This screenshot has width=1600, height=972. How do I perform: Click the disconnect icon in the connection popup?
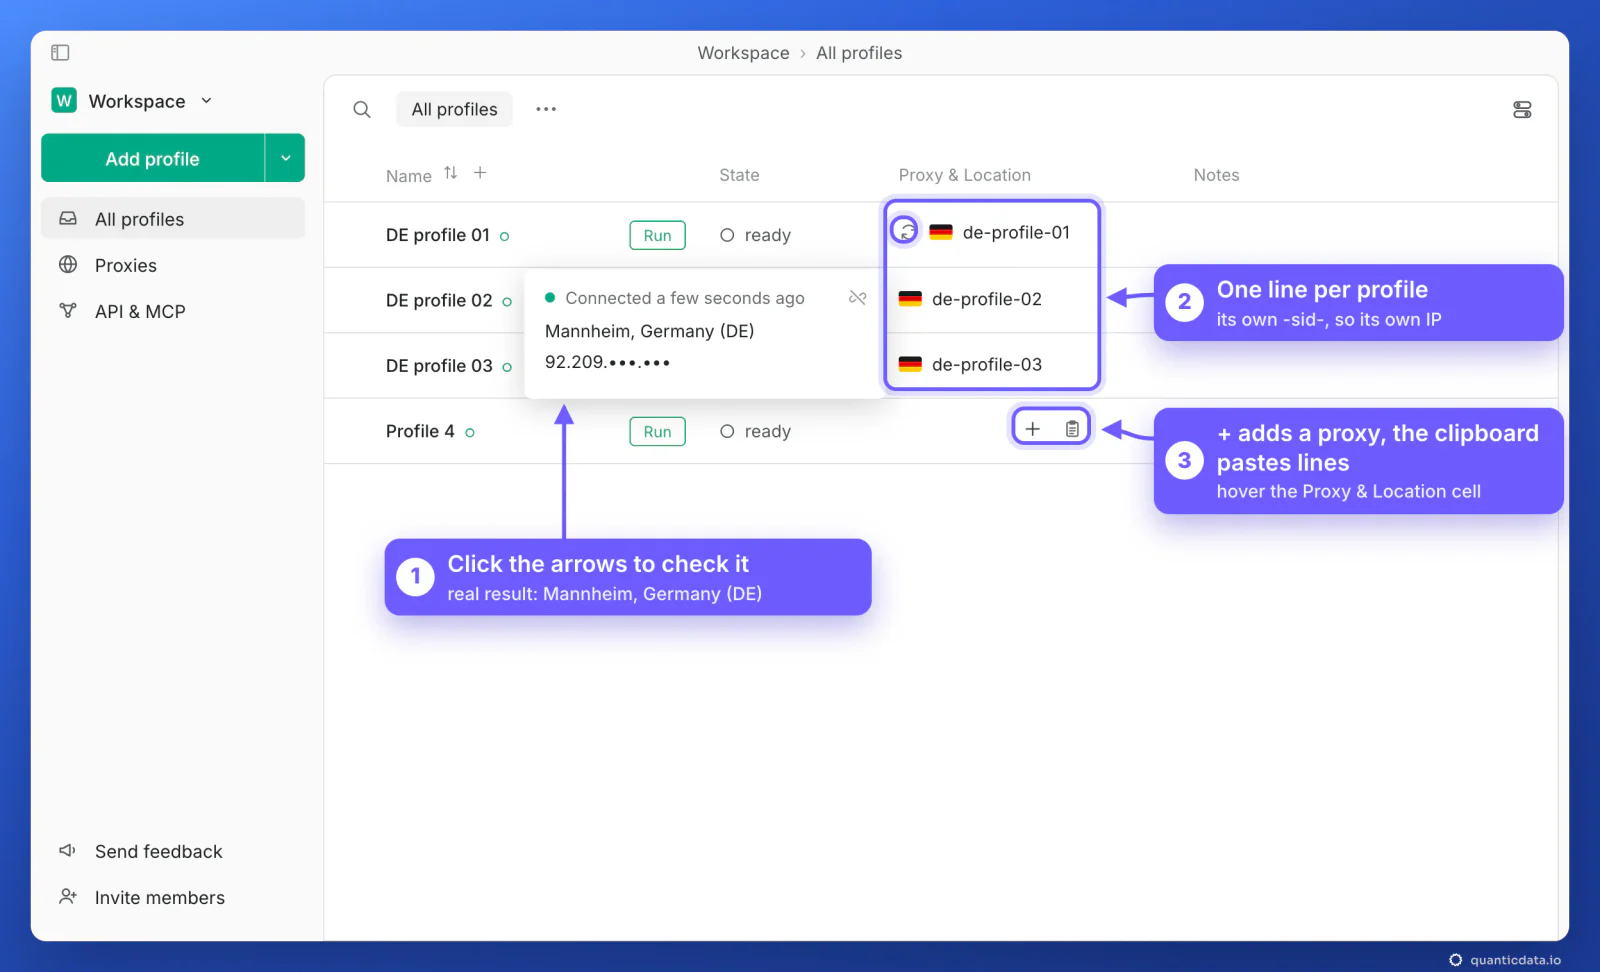(857, 297)
